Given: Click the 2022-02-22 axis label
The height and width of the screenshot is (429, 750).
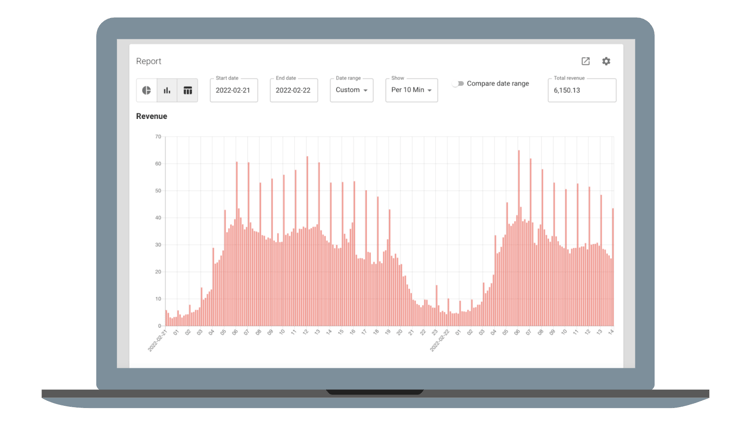Looking at the screenshot, I should point(440,341).
